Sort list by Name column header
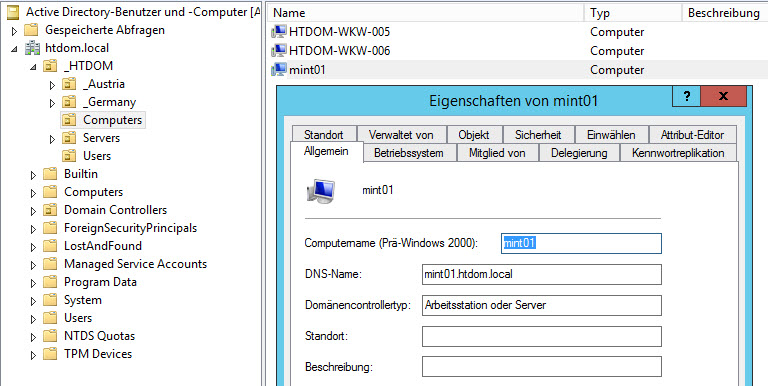768x386 pixels. [x=425, y=13]
